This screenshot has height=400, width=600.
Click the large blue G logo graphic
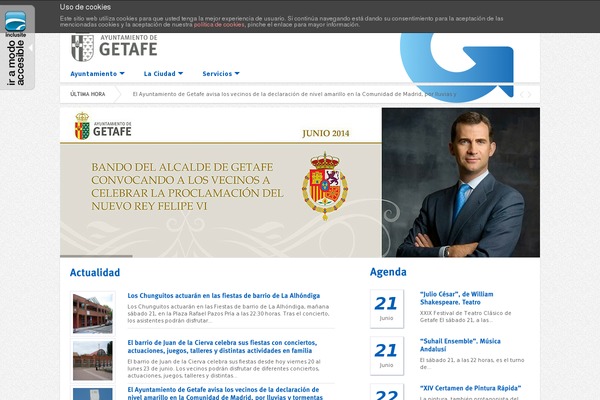(457, 67)
